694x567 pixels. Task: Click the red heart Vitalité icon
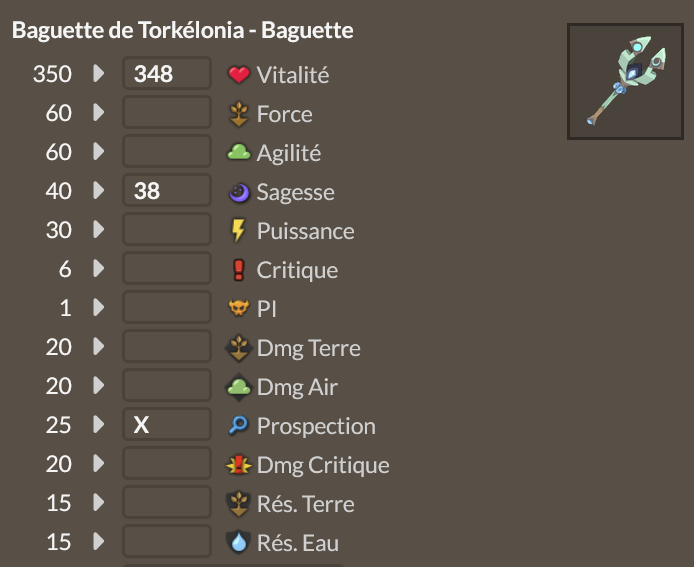pyautogui.click(x=238, y=75)
